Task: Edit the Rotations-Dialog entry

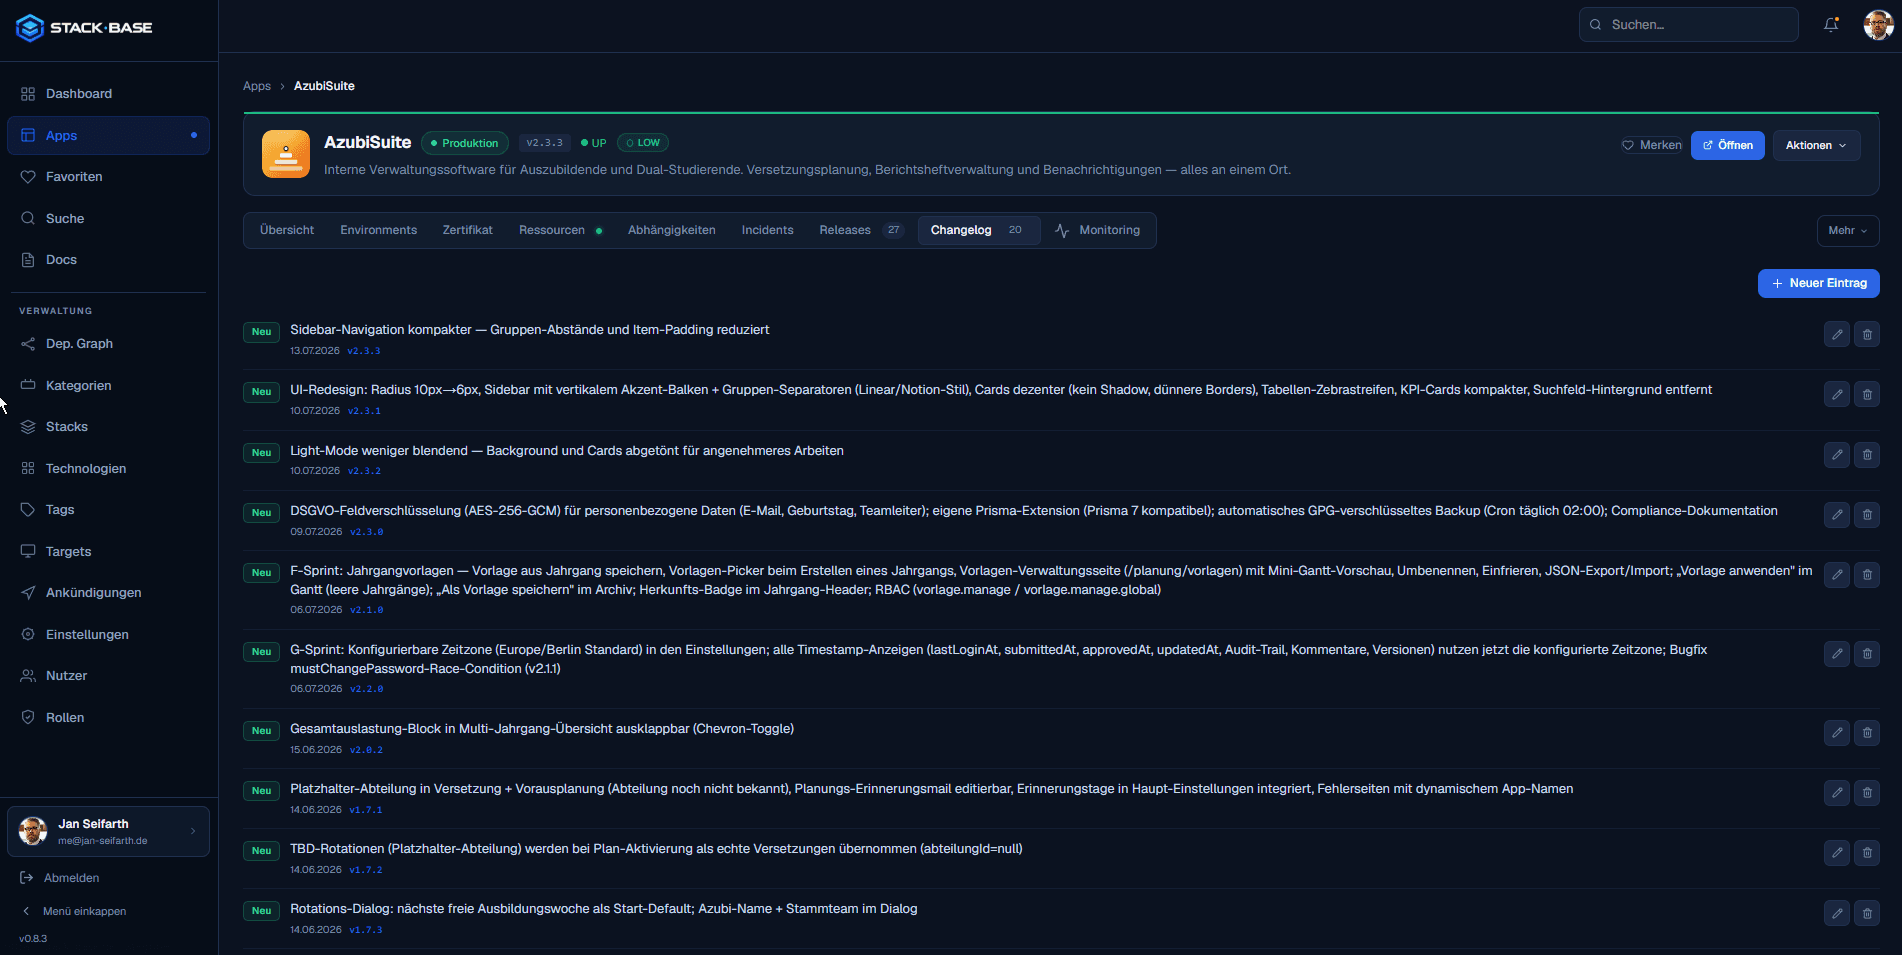Action: (1837, 913)
